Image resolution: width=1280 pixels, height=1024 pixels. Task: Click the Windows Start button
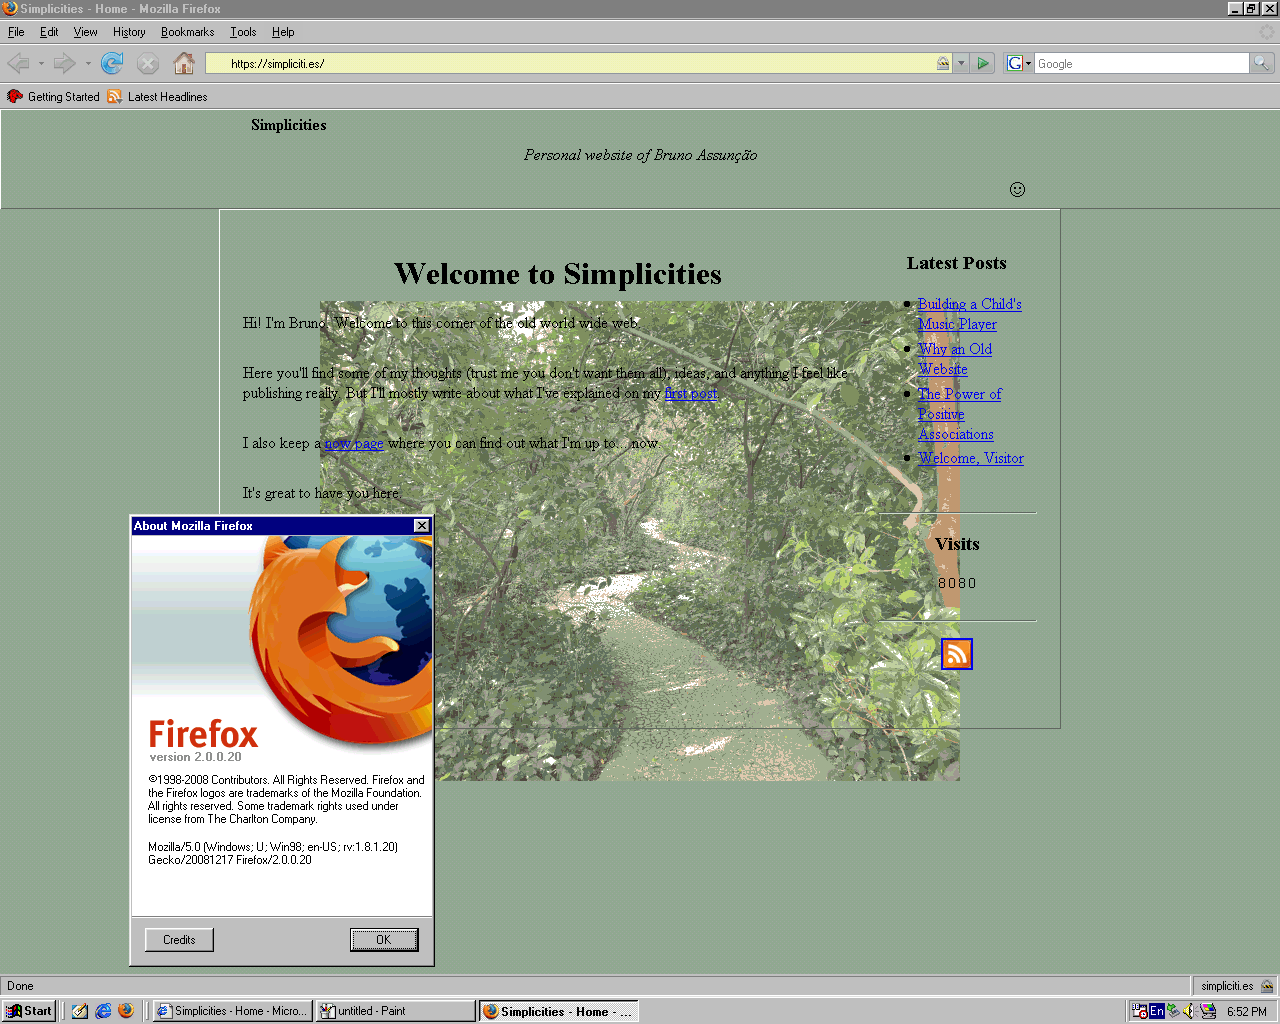click(x=28, y=1011)
